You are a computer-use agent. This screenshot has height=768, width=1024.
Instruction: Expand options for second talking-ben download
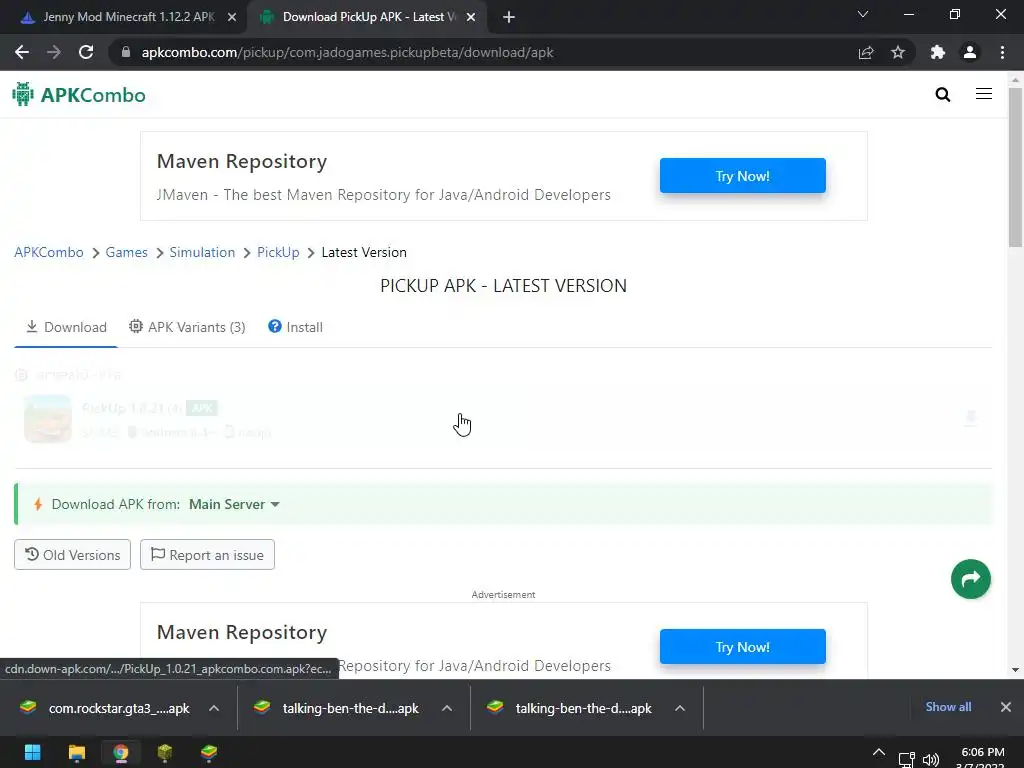(680, 708)
